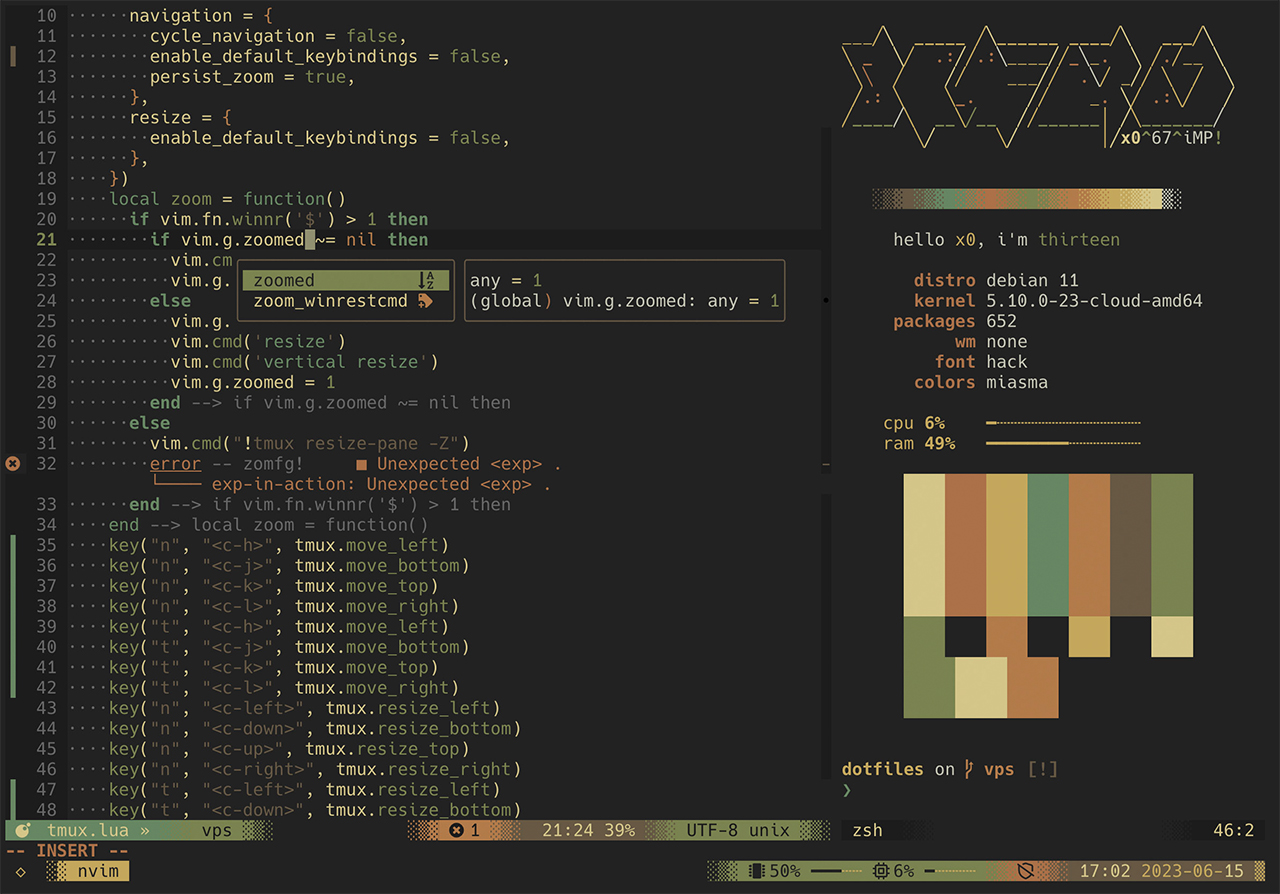Click the 39% scroll percentage in statusline

pyautogui.click(x=619, y=830)
